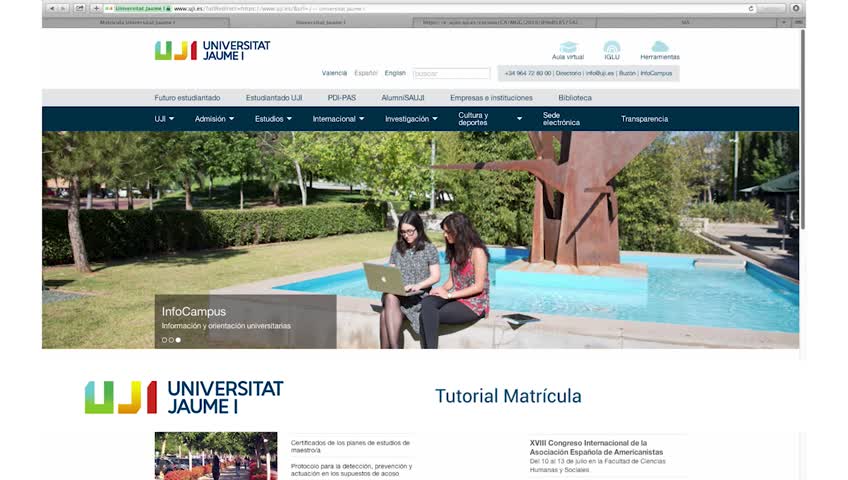
Task: Click the large UJI Universitat Jaume I overlay logo
Action: (x=184, y=397)
